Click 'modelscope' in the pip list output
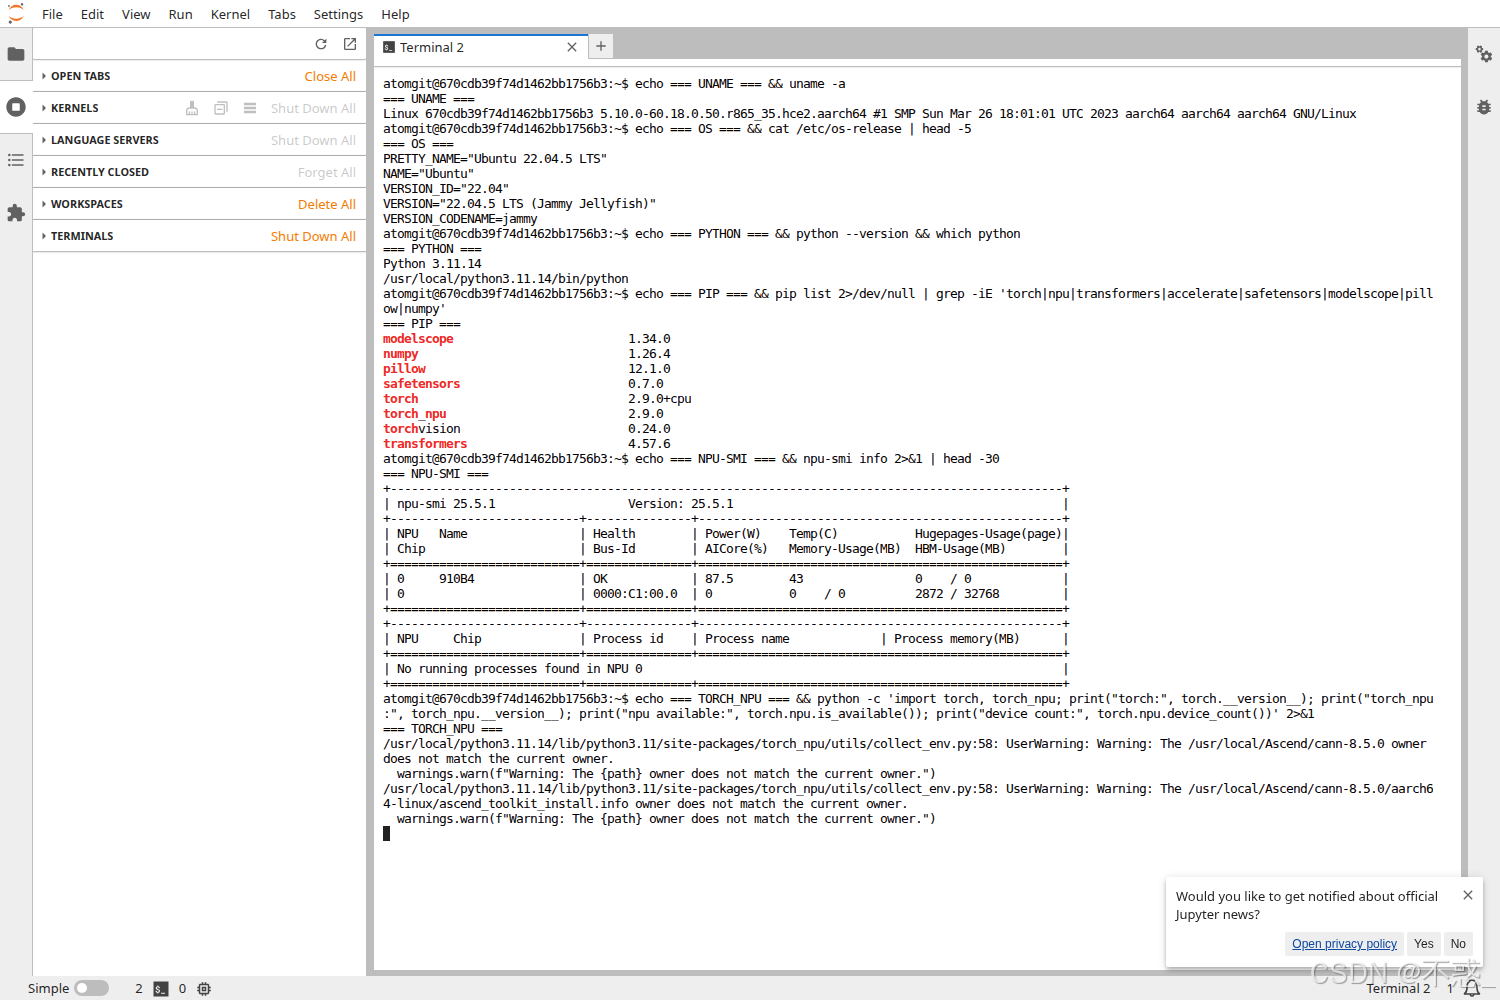The height and width of the screenshot is (1000, 1500). click(418, 339)
